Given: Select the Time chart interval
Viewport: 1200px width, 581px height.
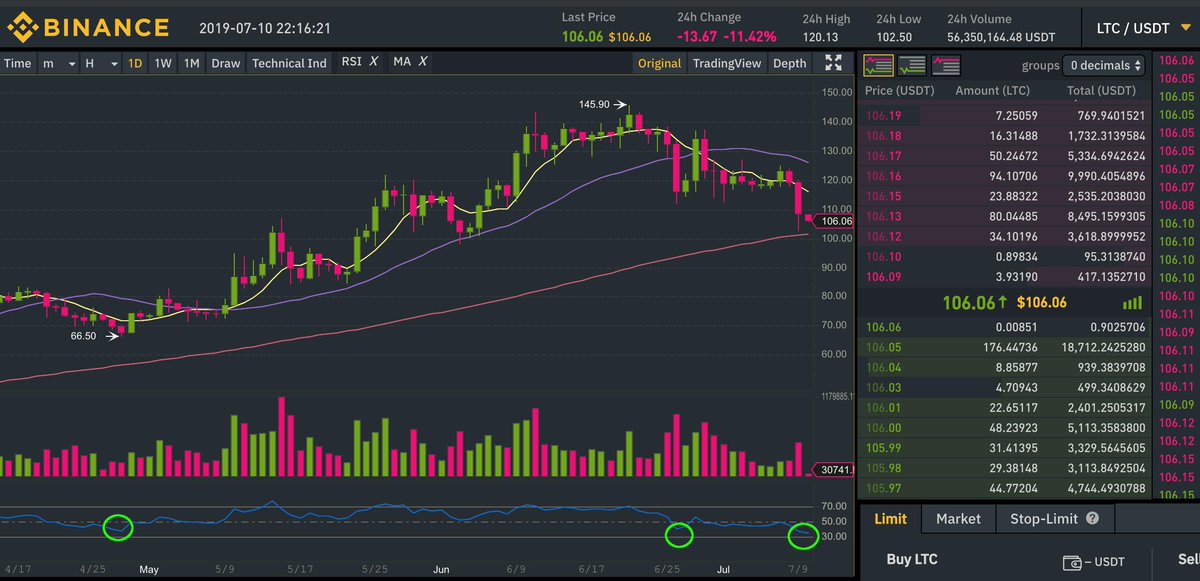Looking at the screenshot, I should coord(18,63).
